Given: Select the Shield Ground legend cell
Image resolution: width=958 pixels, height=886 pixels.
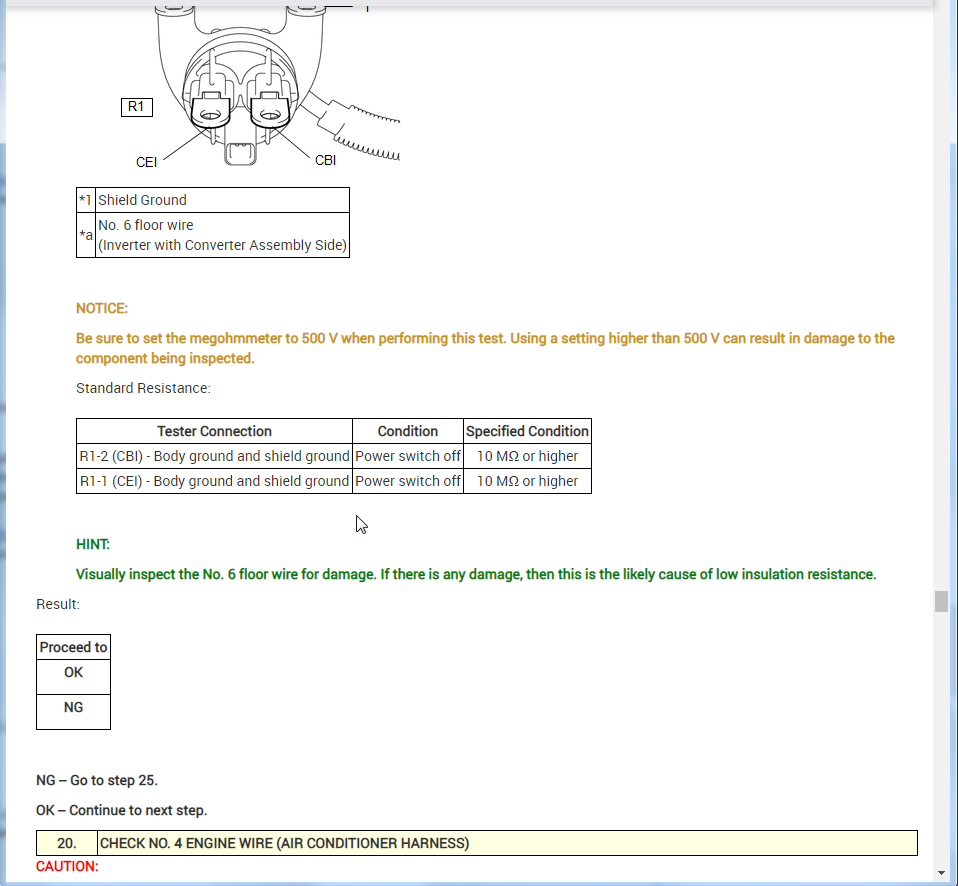Looking at the screenshot, I should (x=222, y=200).
